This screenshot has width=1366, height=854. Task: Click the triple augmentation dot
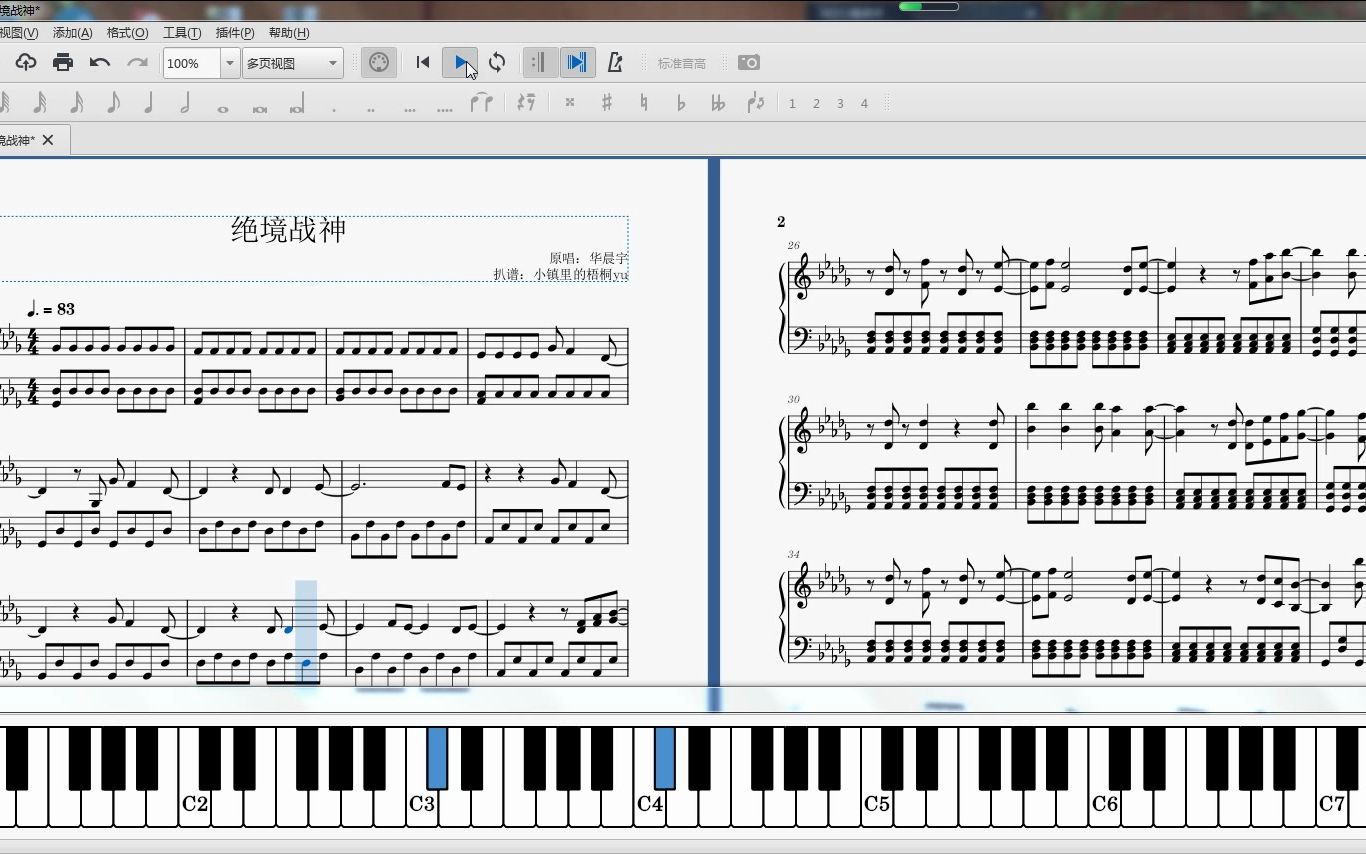409,108
